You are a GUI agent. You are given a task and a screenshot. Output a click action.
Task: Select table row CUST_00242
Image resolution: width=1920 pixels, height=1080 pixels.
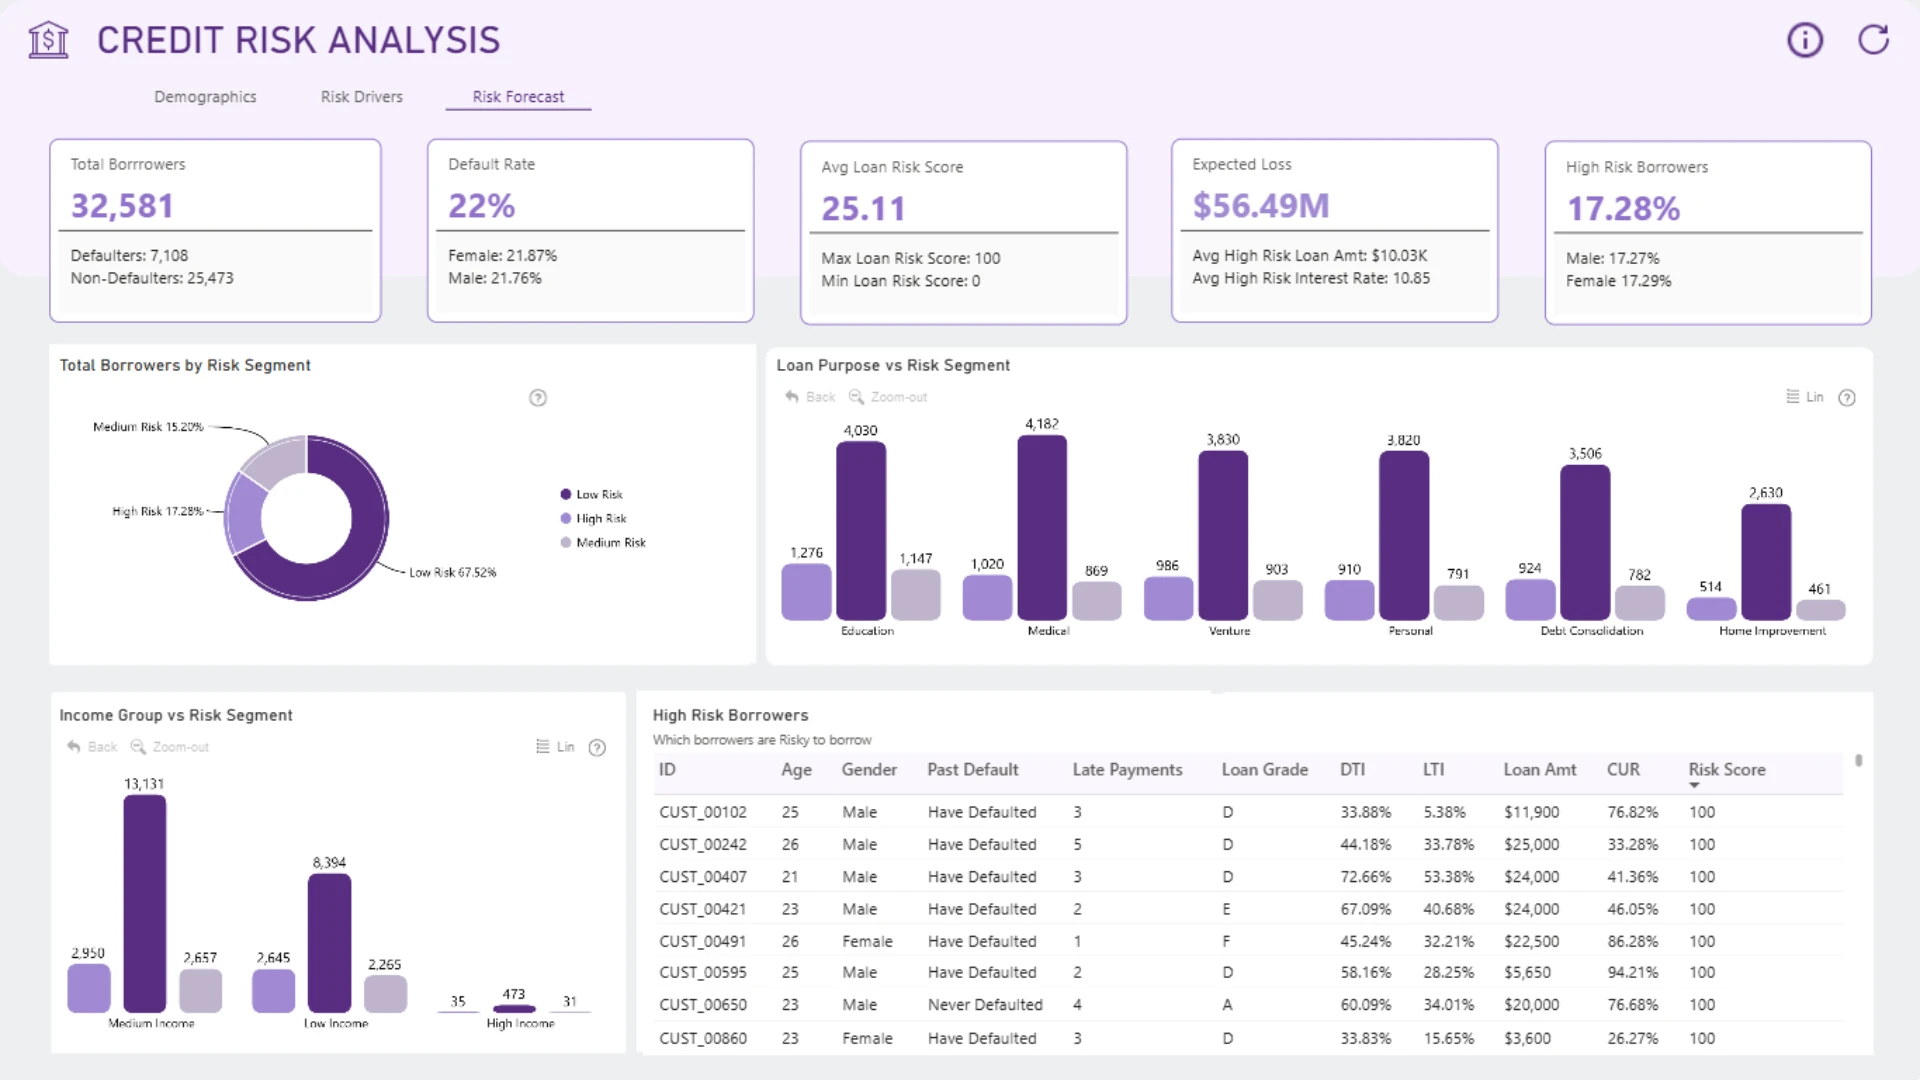(1248, 844)
